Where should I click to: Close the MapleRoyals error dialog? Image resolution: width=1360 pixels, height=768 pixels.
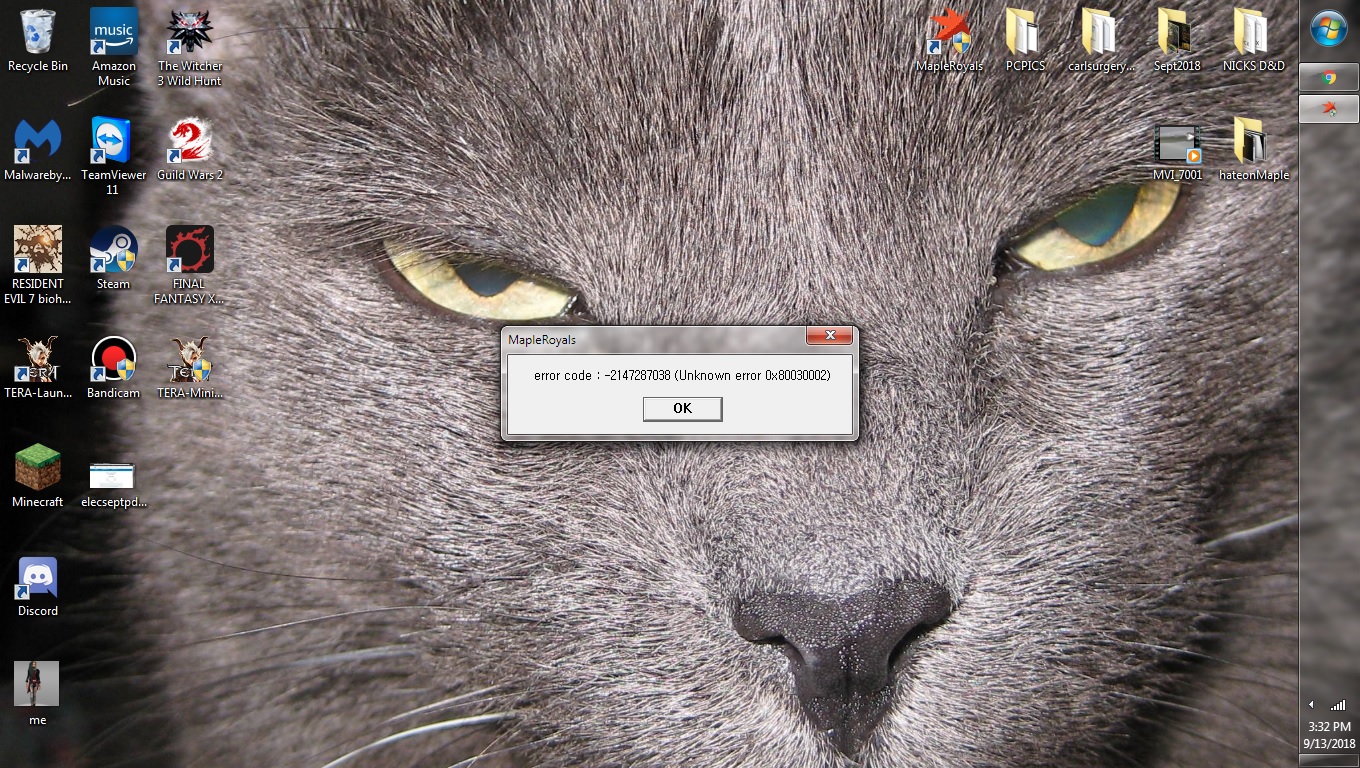829,336
